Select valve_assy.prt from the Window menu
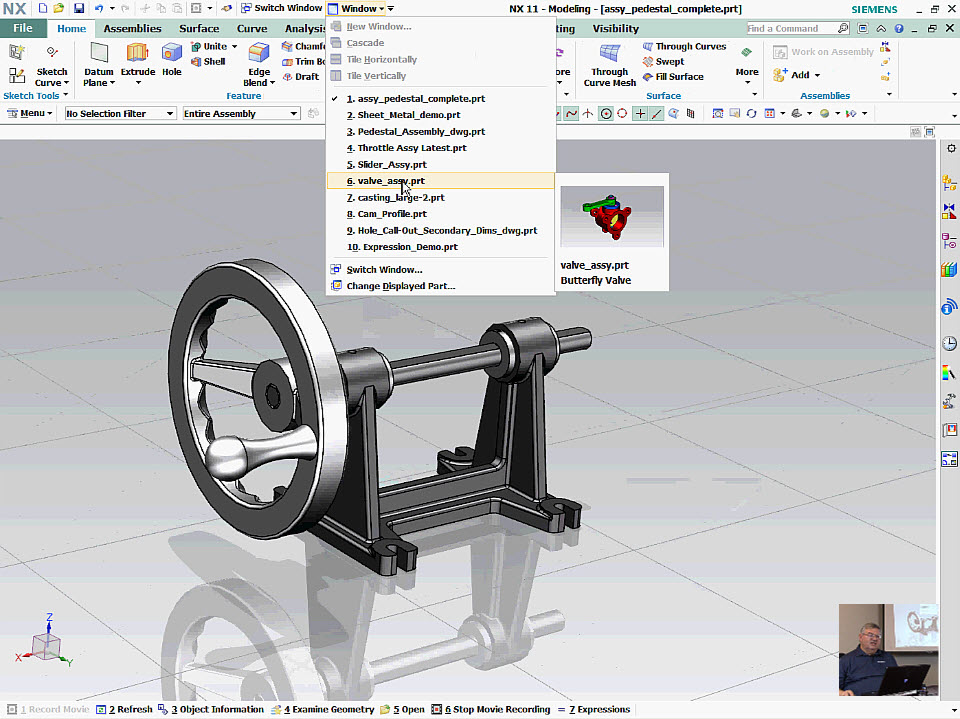 tap(391, 181)
